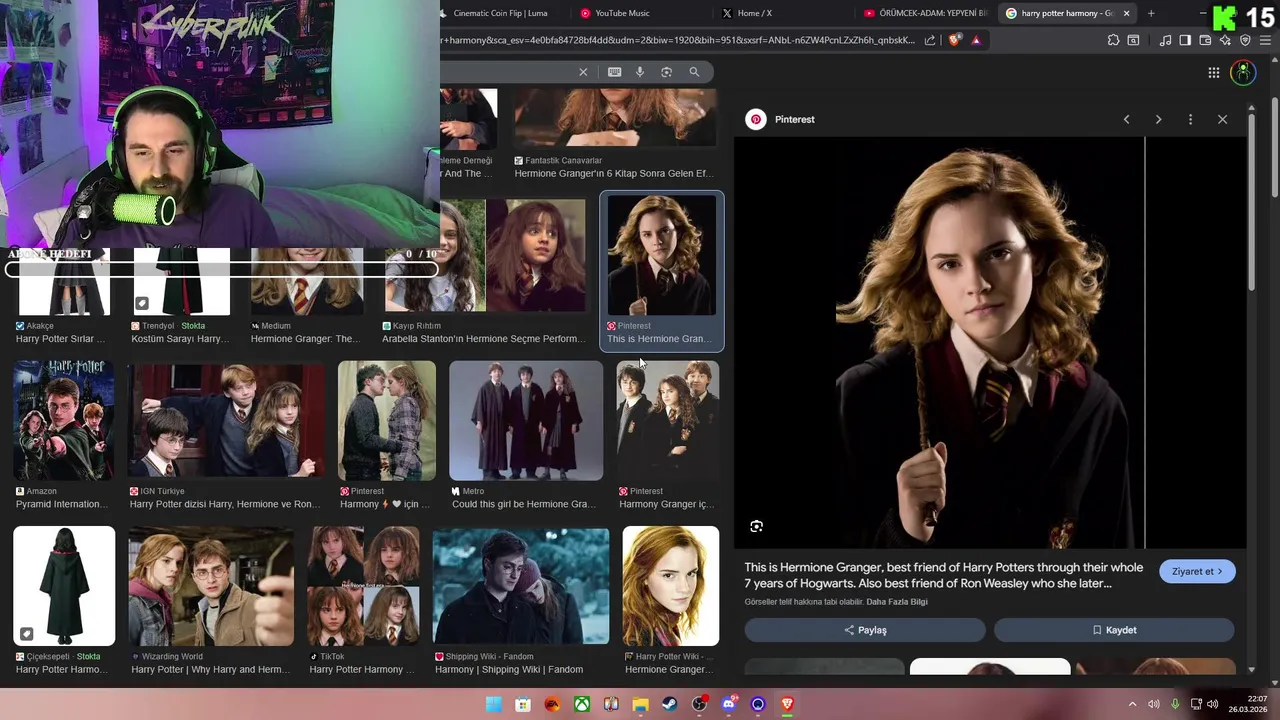
Task: Click the Brave Rewards triangle icon
Action: tap(976, 40)
